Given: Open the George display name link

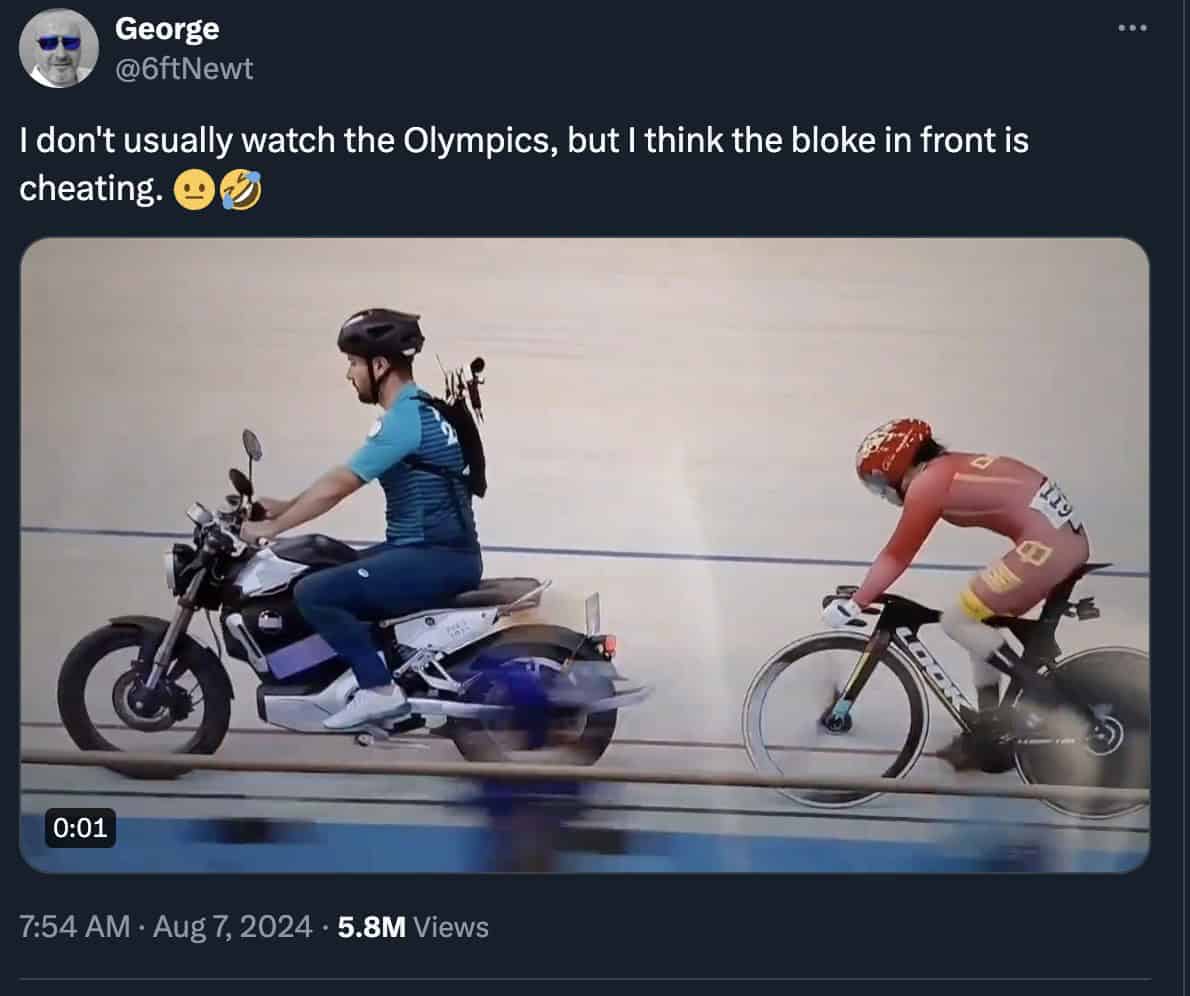Looking at the screenshot, I should pos(167,29).
